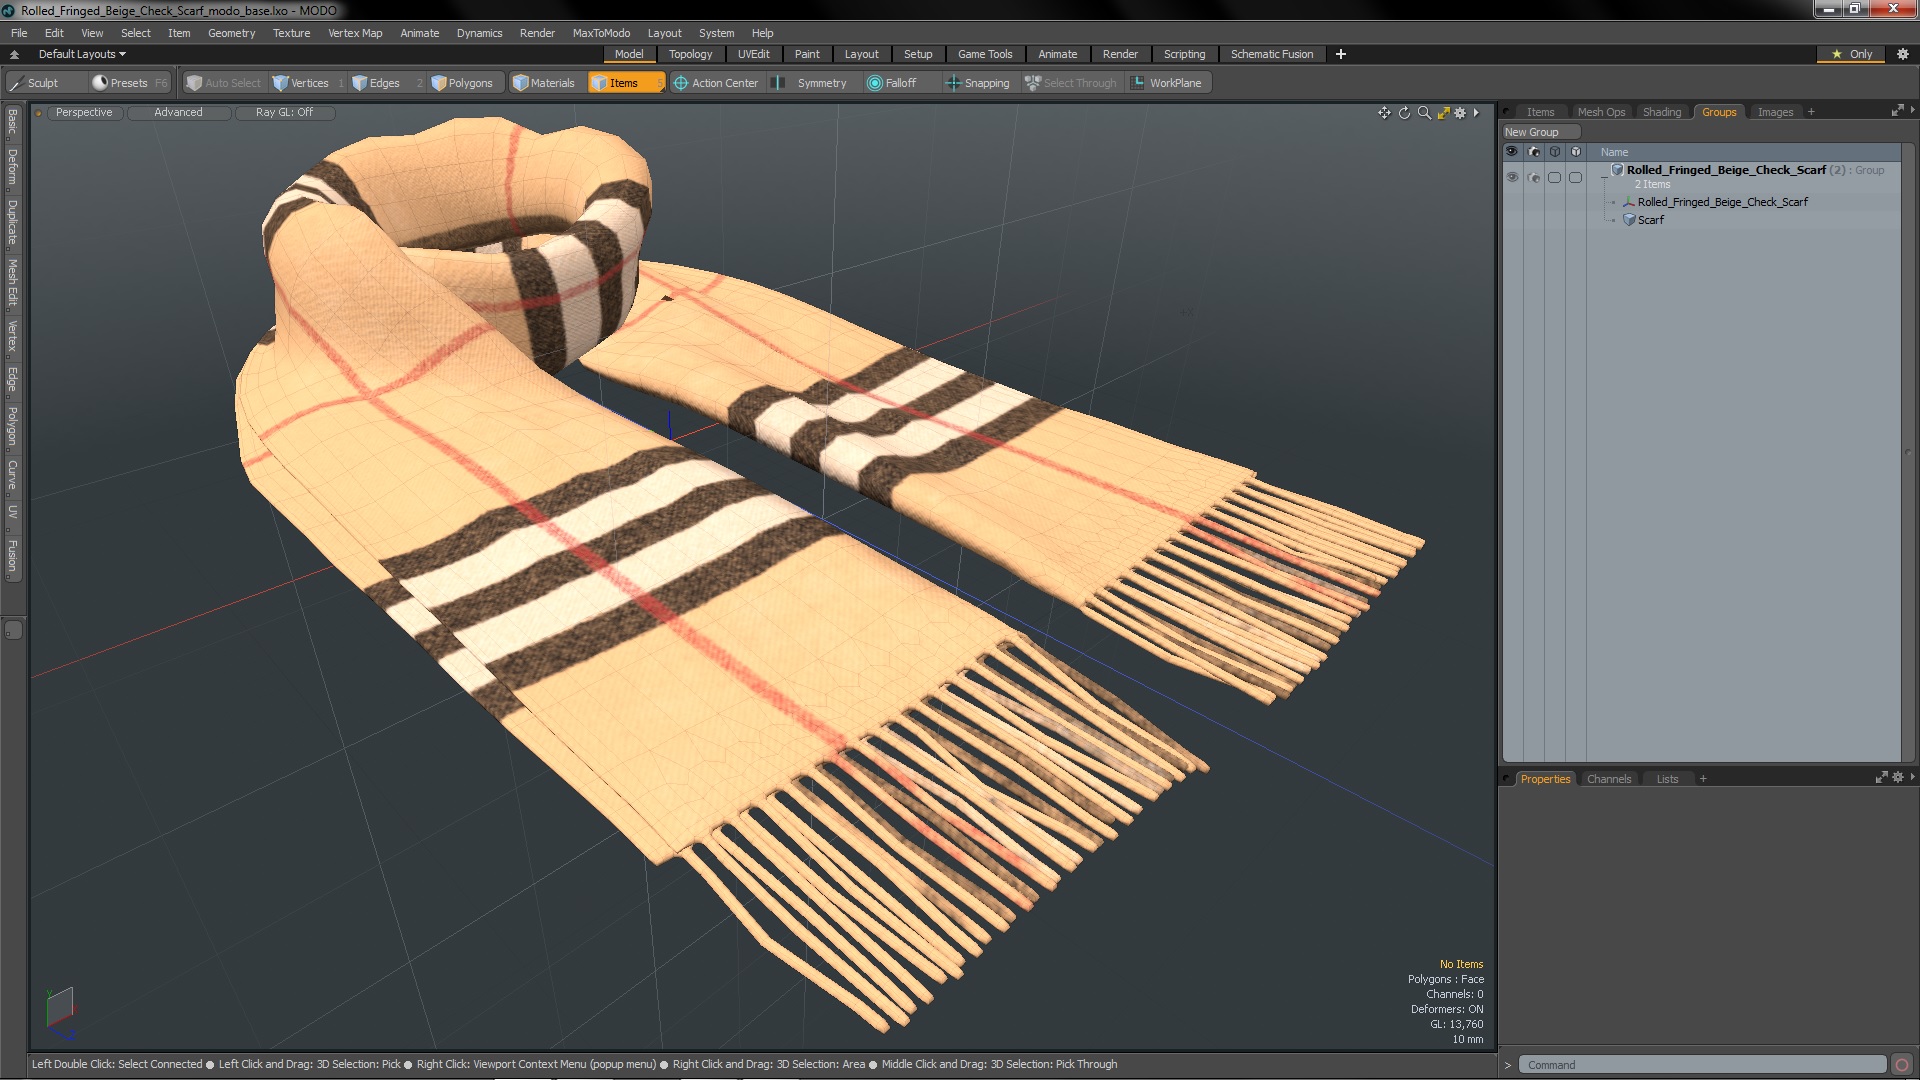
Task: Open WorkPlane options
Action: (x=1166, y=83)
